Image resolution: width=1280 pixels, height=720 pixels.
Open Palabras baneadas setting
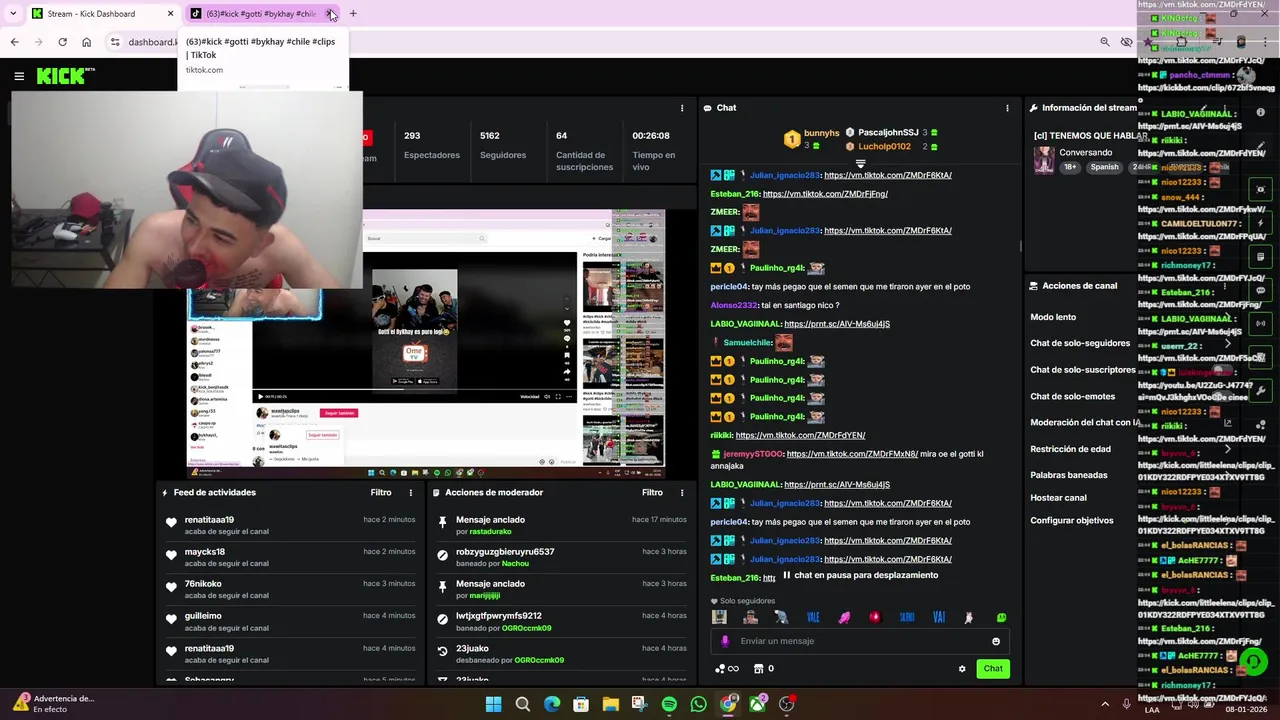1069,475
